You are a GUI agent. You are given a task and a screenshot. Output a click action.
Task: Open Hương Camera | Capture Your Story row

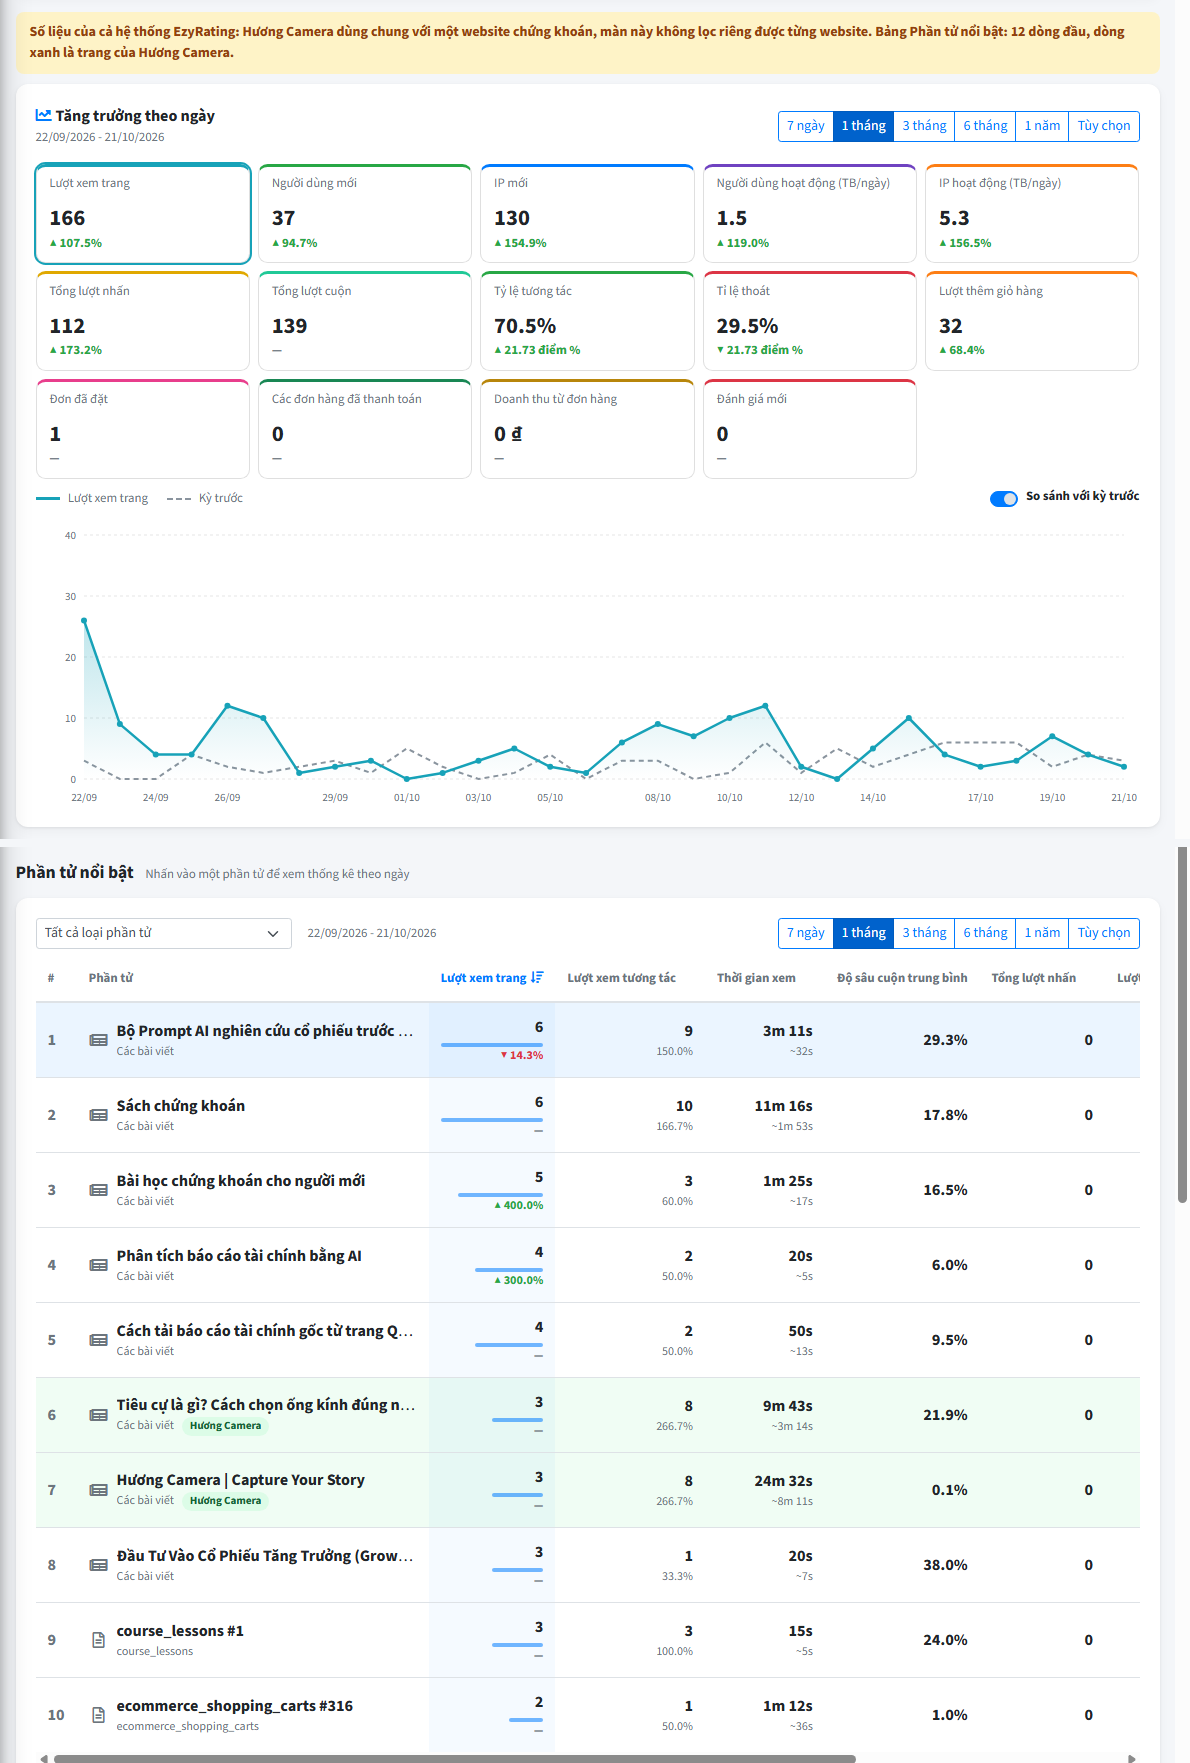tap(588, 1490)
